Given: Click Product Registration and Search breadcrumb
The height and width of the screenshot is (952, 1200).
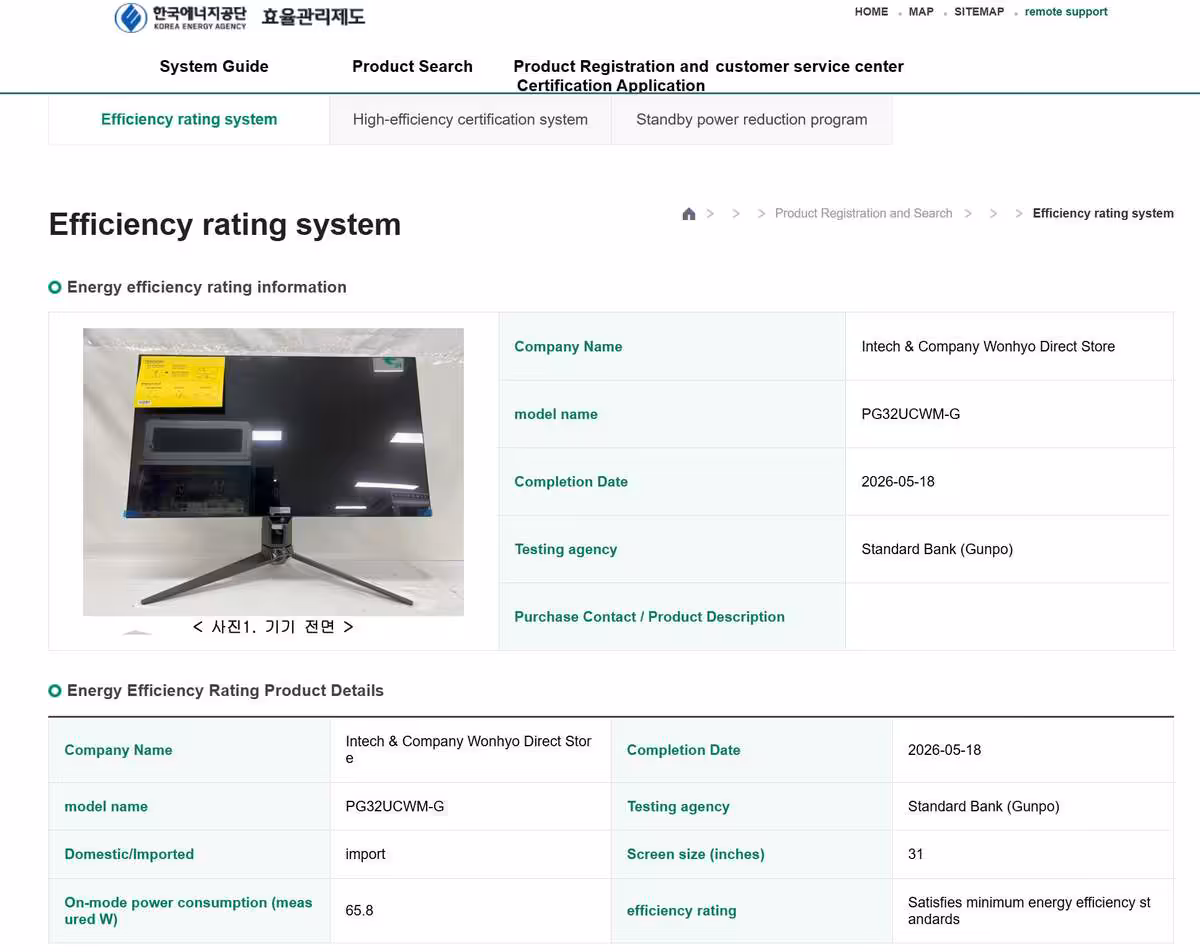Looking at the screenshot, I should pos(863,214).
